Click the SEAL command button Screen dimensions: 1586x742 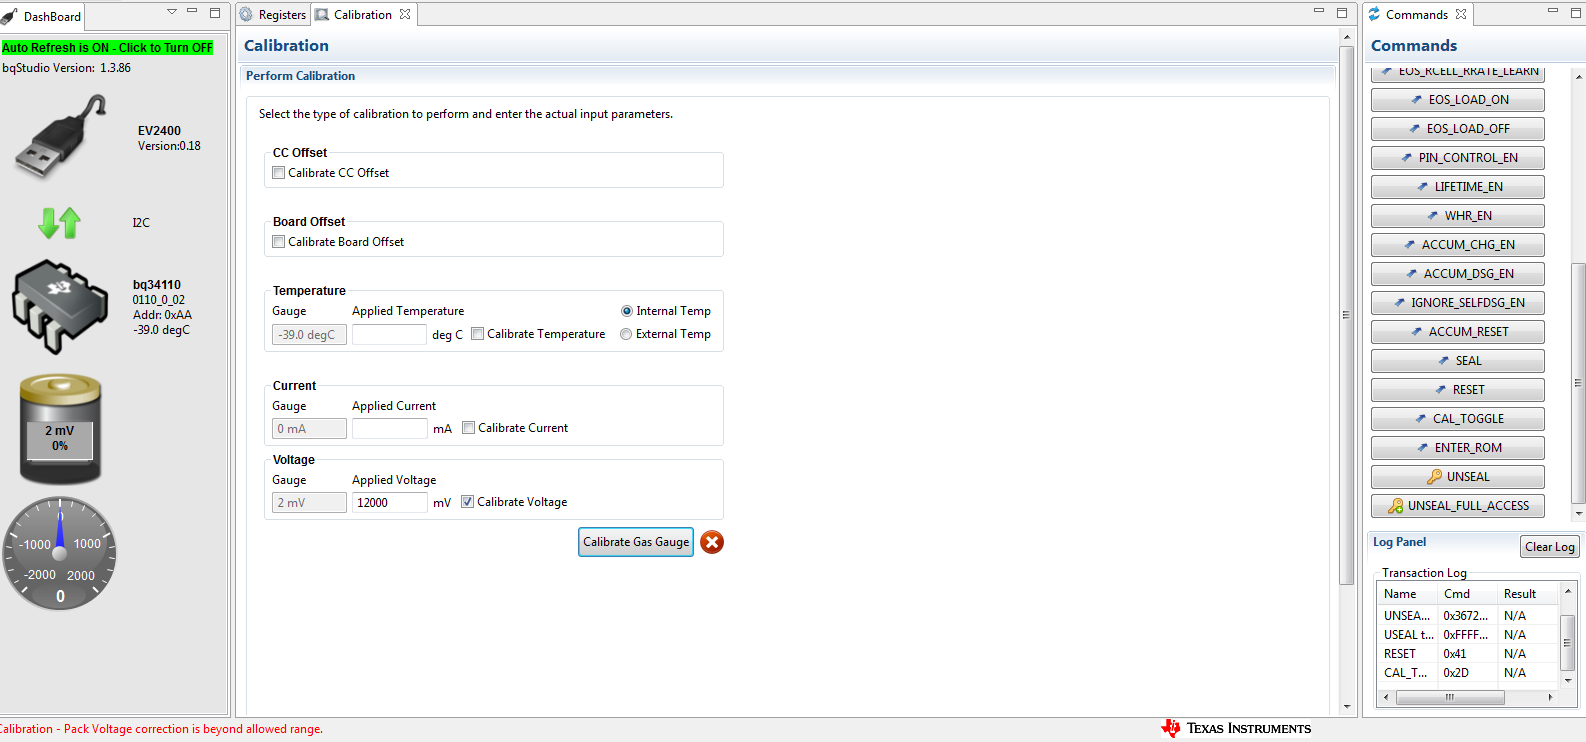(1457, 361)
